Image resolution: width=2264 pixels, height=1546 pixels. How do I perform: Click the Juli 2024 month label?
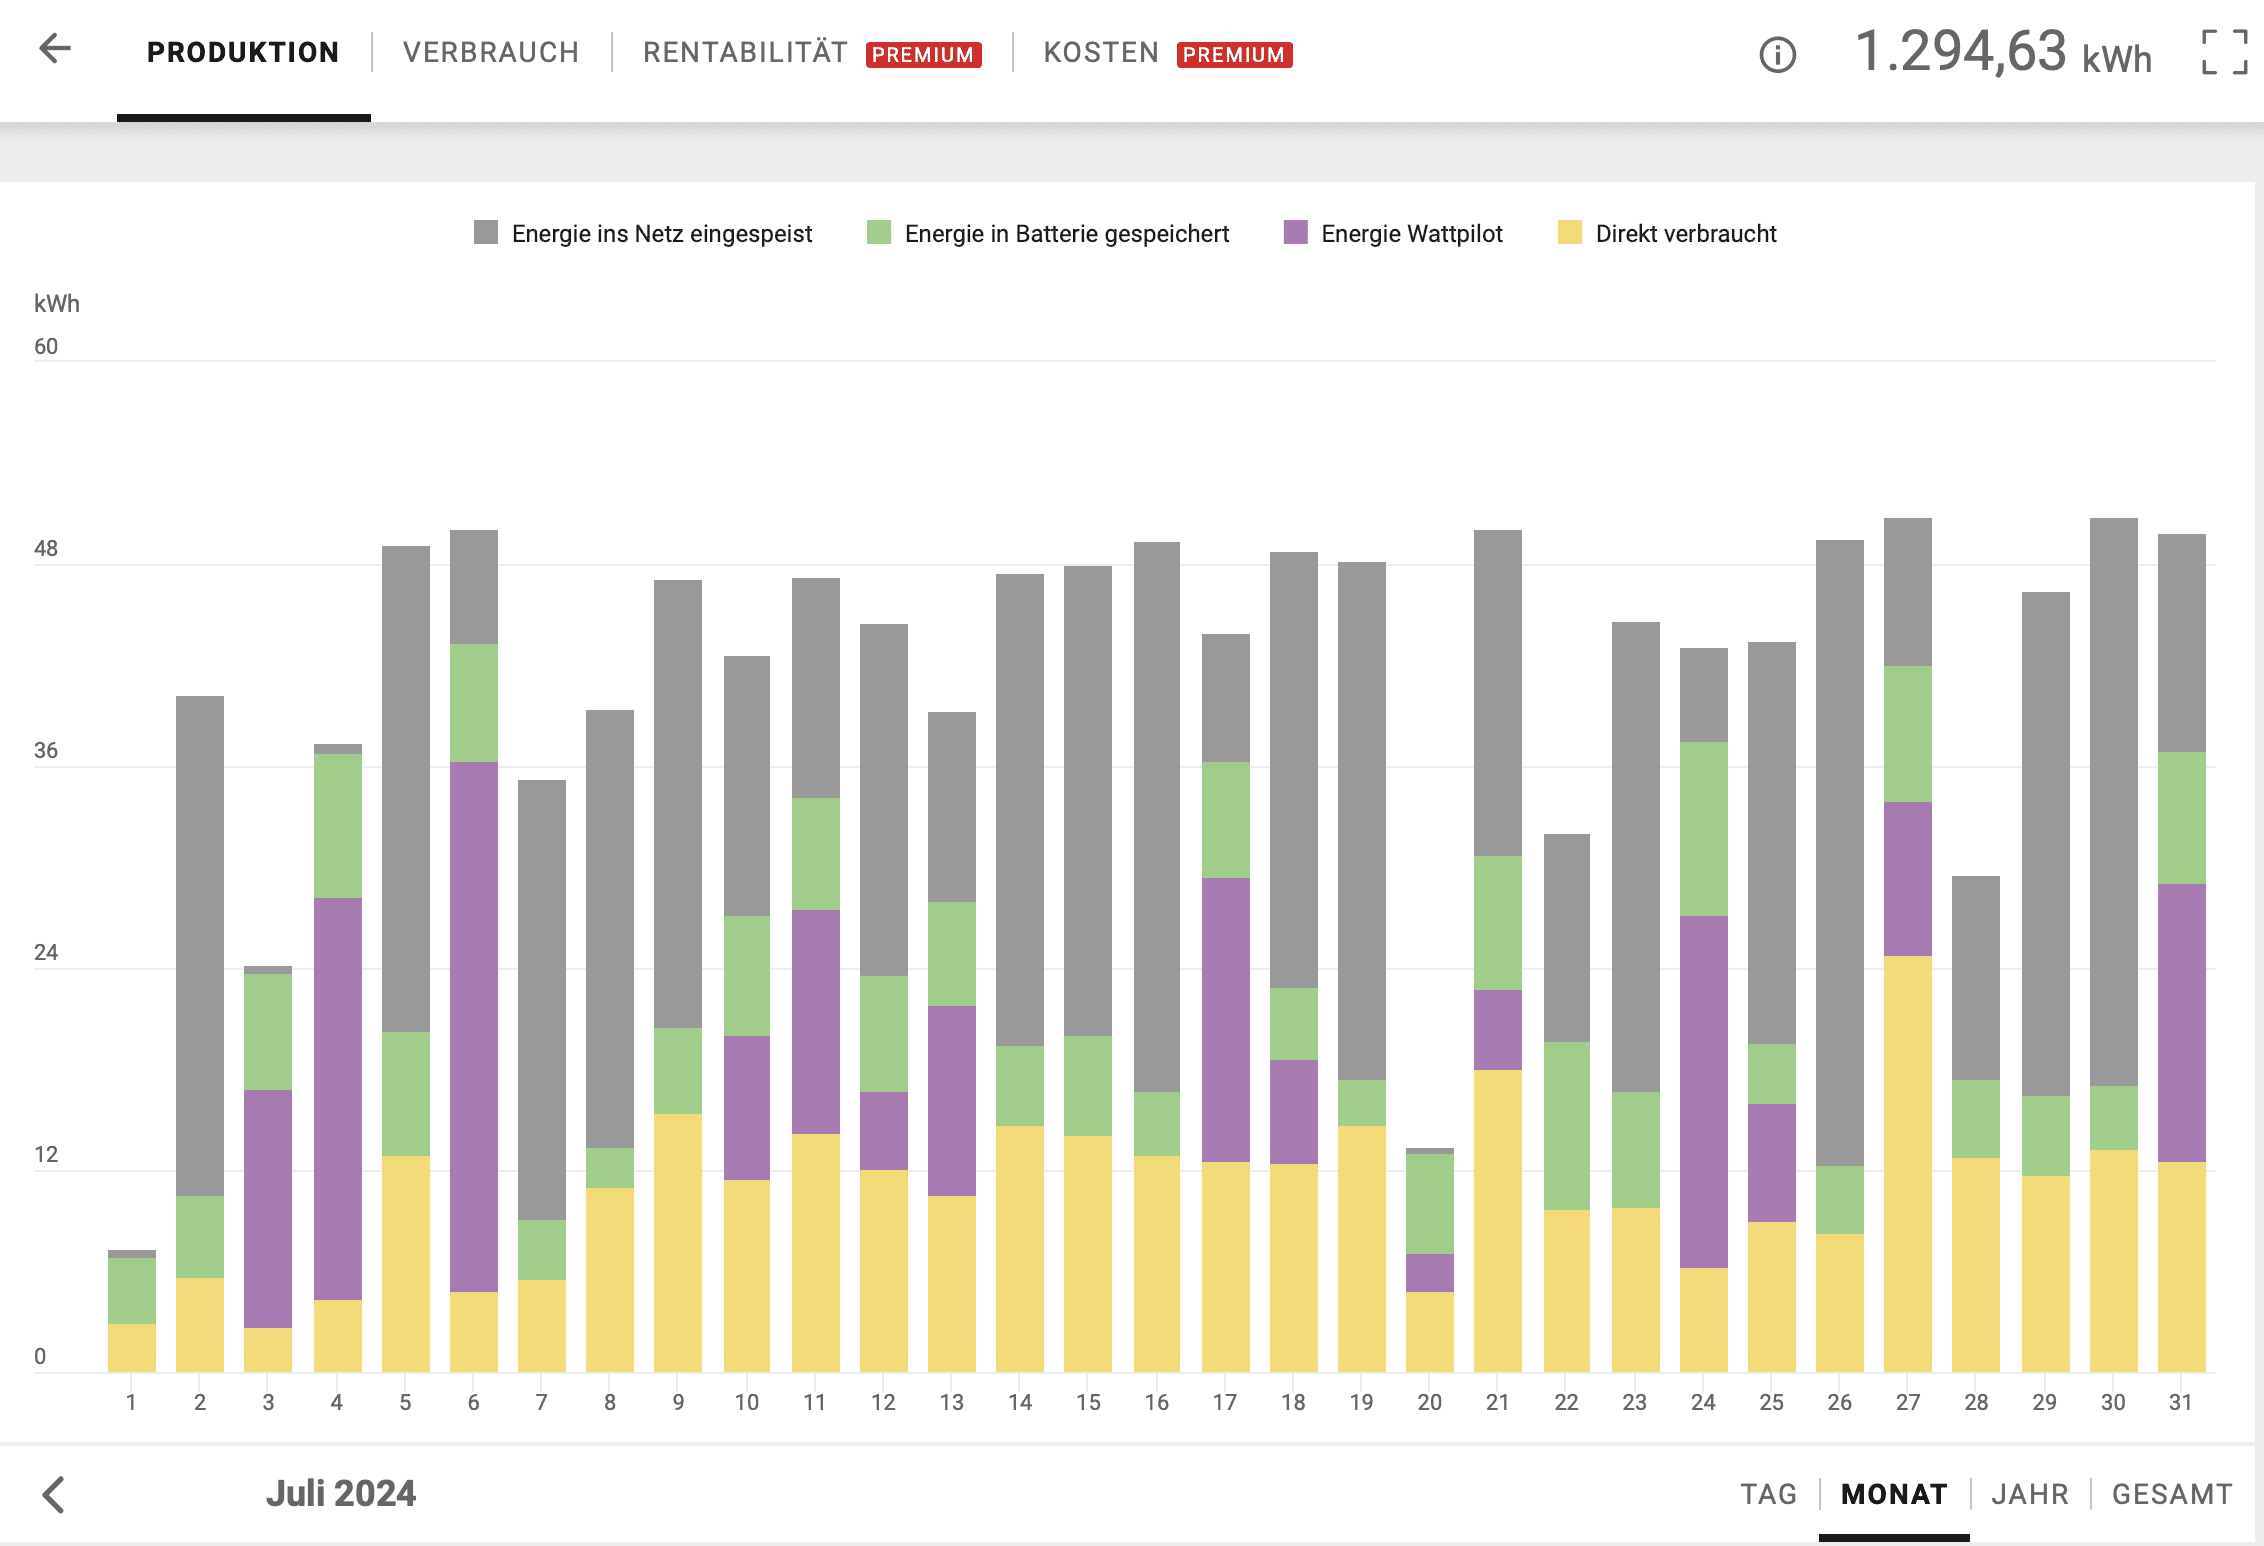tap(341, 1493)
